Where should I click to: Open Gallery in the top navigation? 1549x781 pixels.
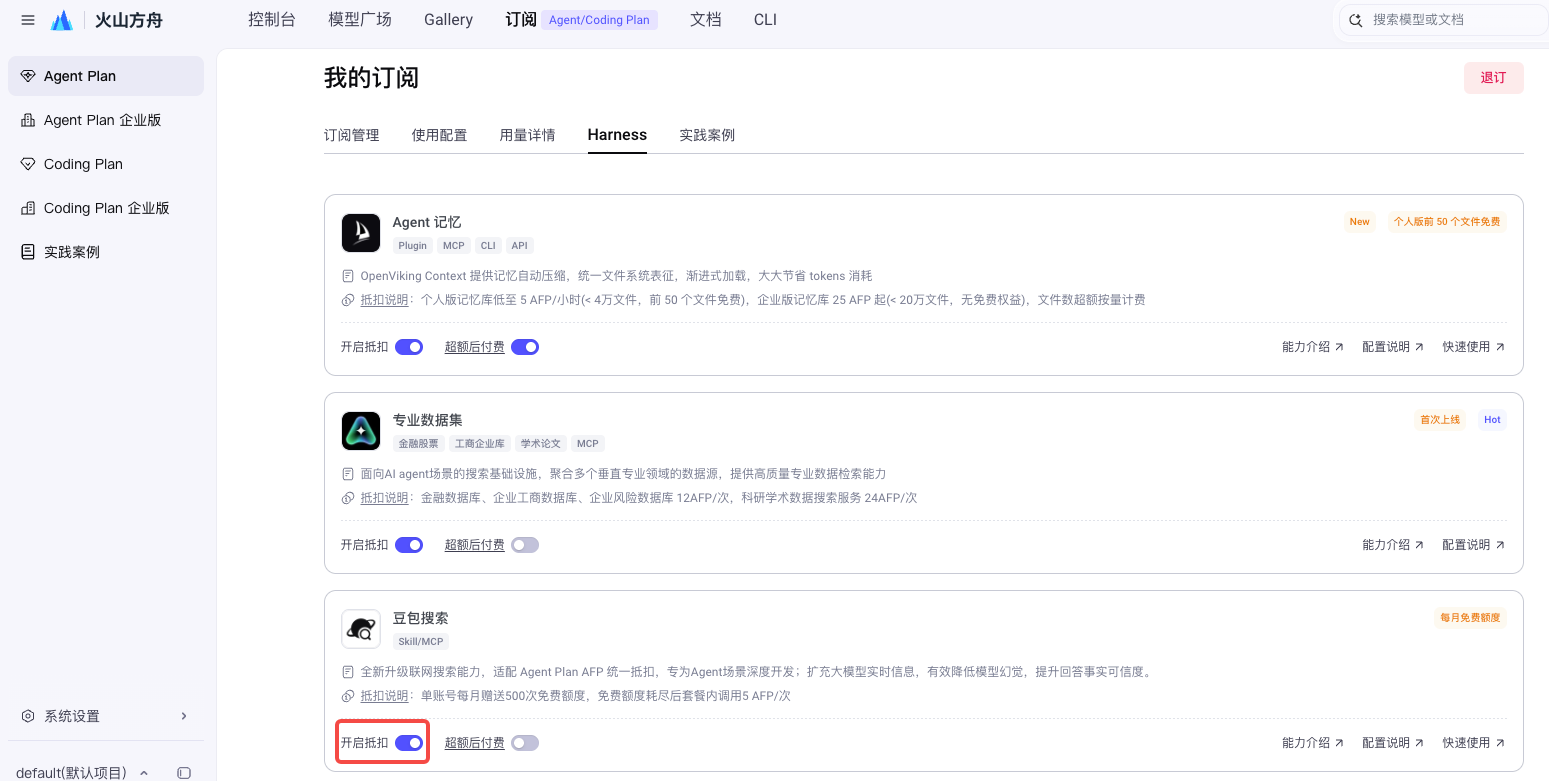[x=448, y=20]
